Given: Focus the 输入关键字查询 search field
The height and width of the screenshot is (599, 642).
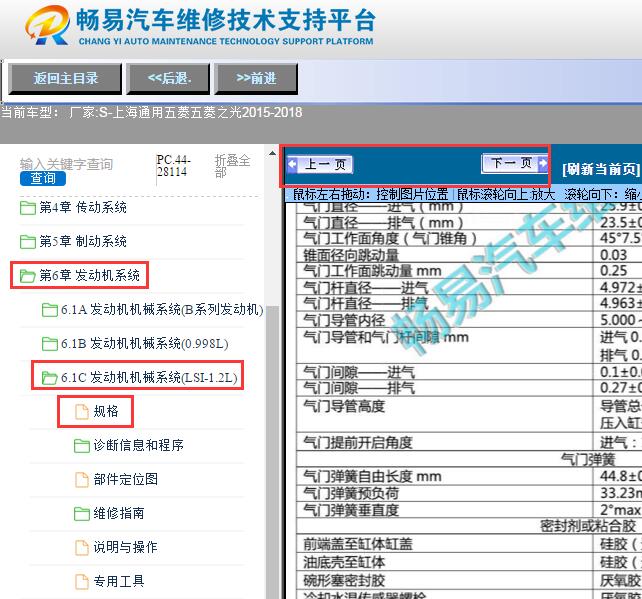Looking at the screenshot, I should point(66,164).
